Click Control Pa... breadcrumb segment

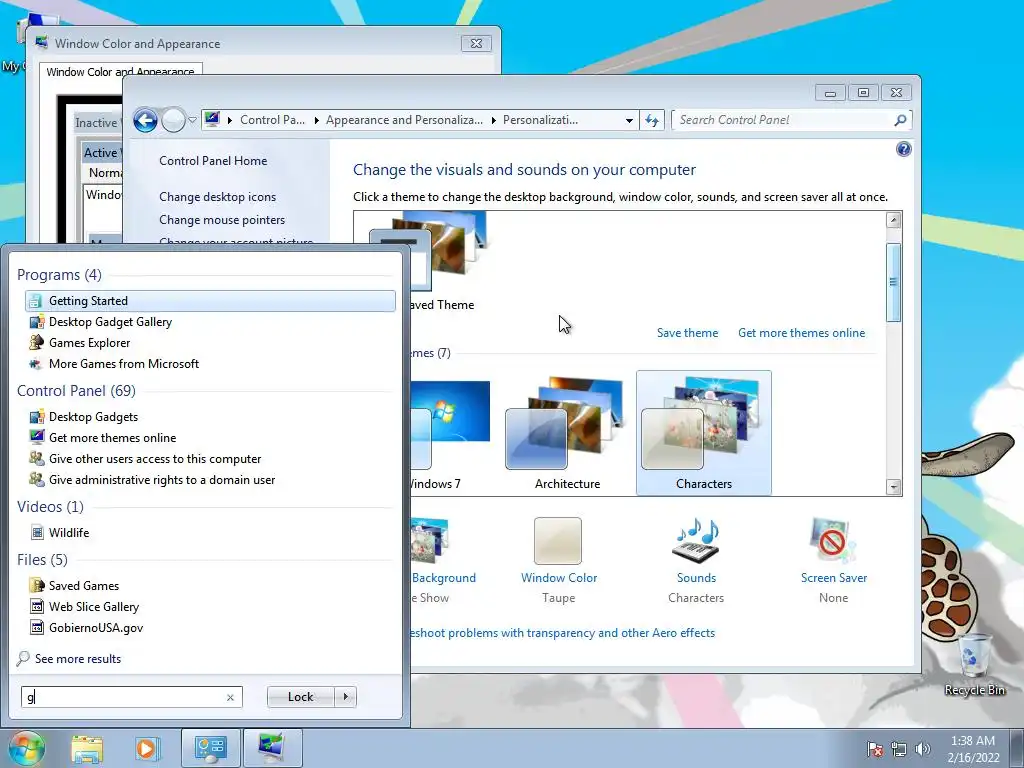point(272,120)
